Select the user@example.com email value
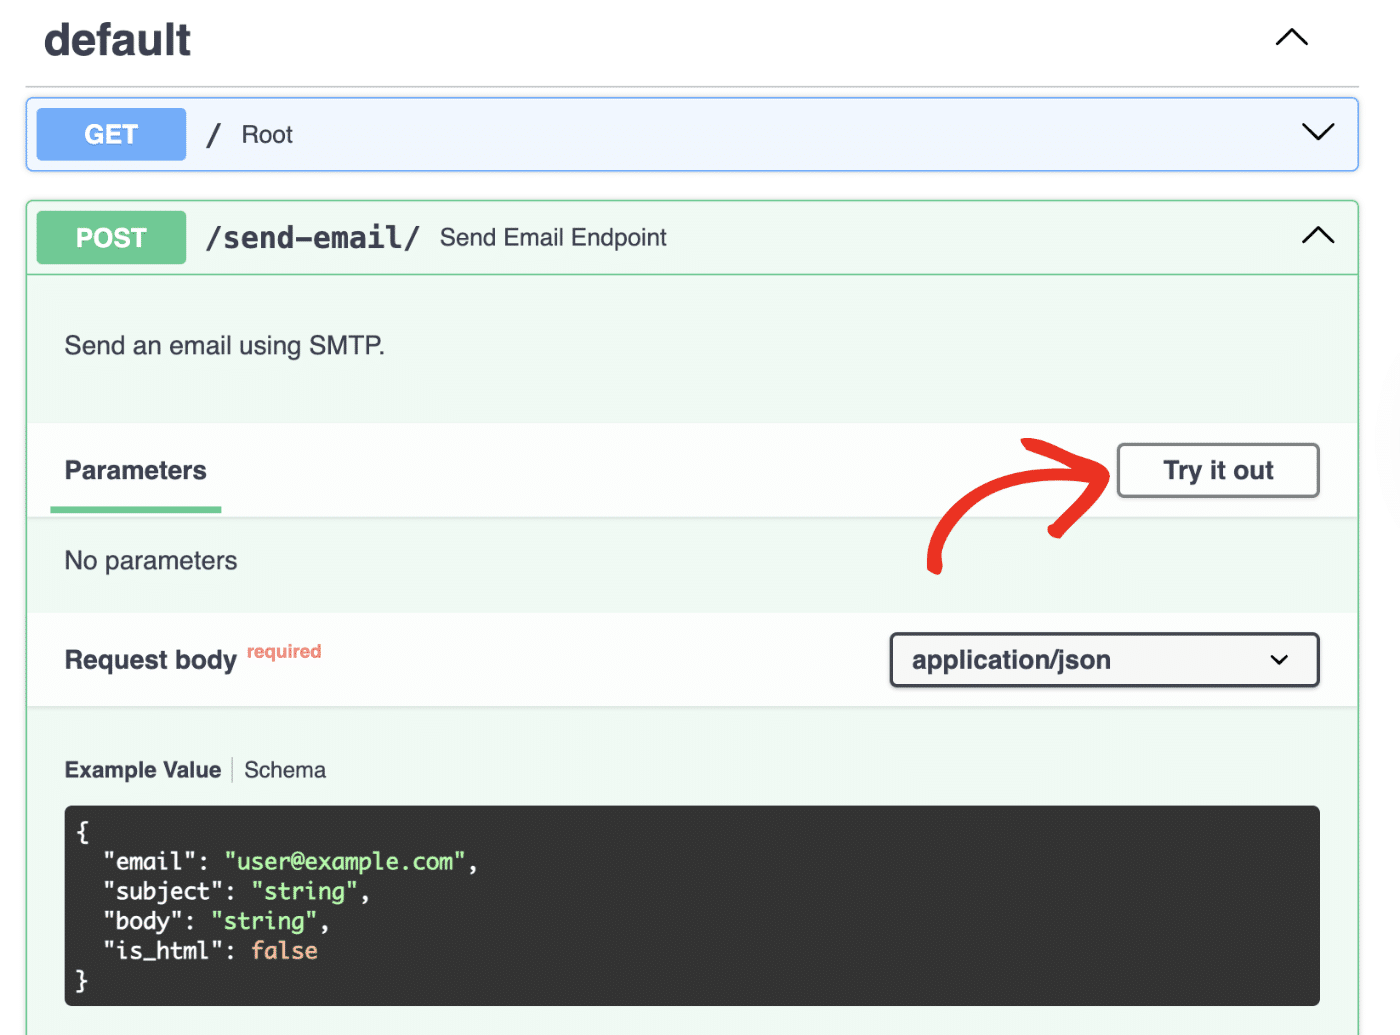This screenshot has height=1035, width=1400. coord(344,861)
